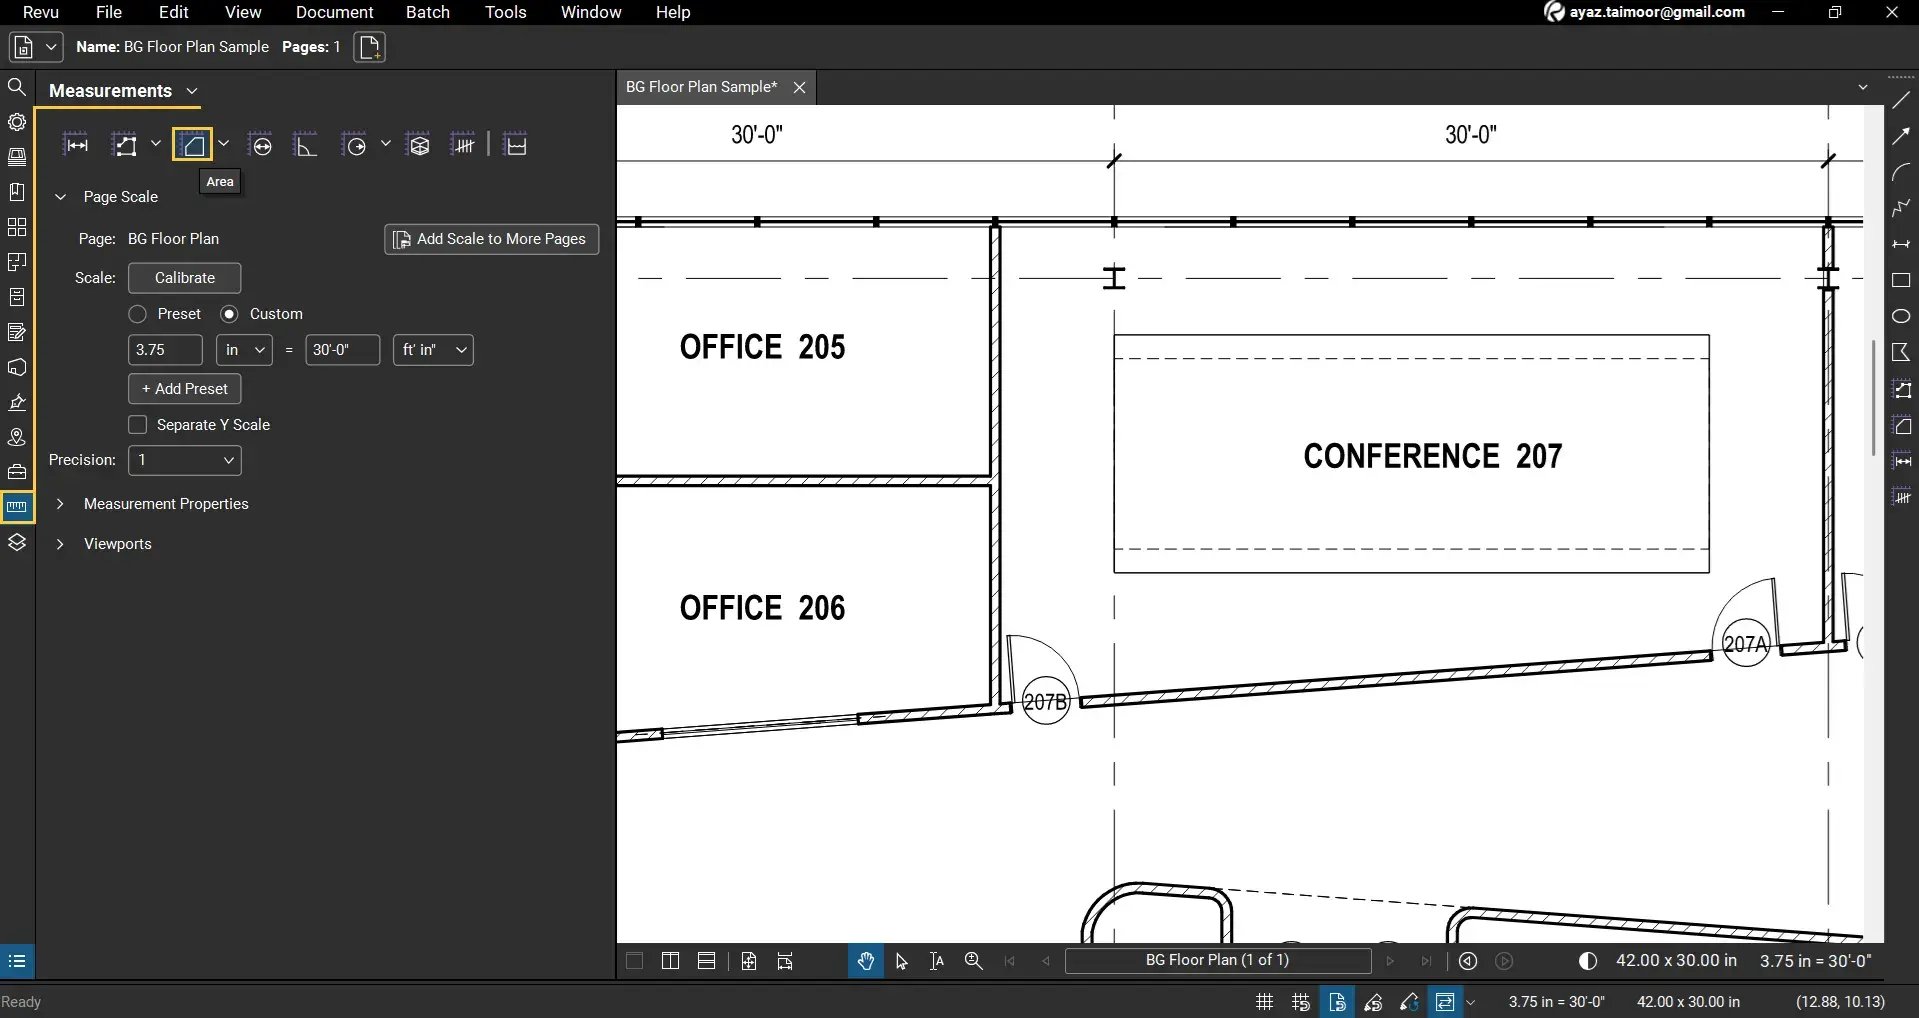The image size is (1919, 1018).
Task: Select the Ellipse tool in right toolbar
Action: (1901, 316)
